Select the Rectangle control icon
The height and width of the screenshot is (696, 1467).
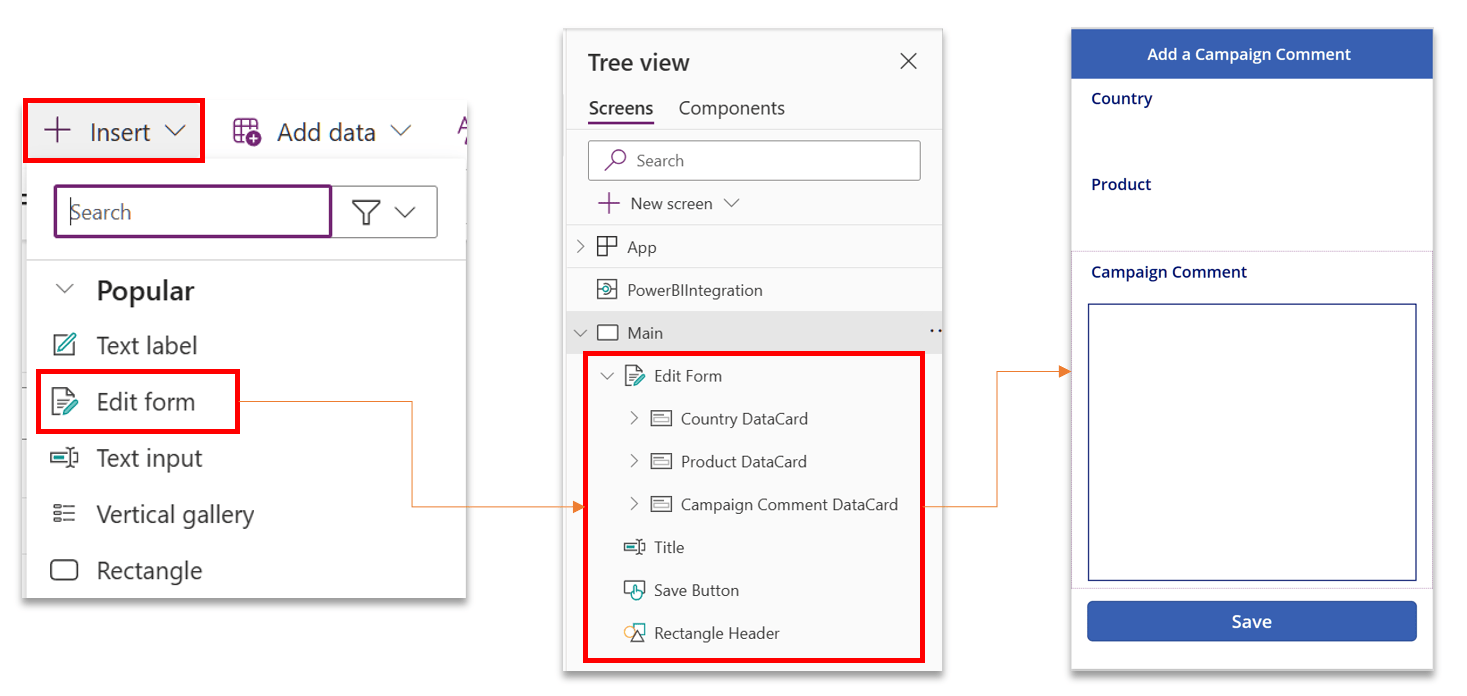click(x=63, y=570)
